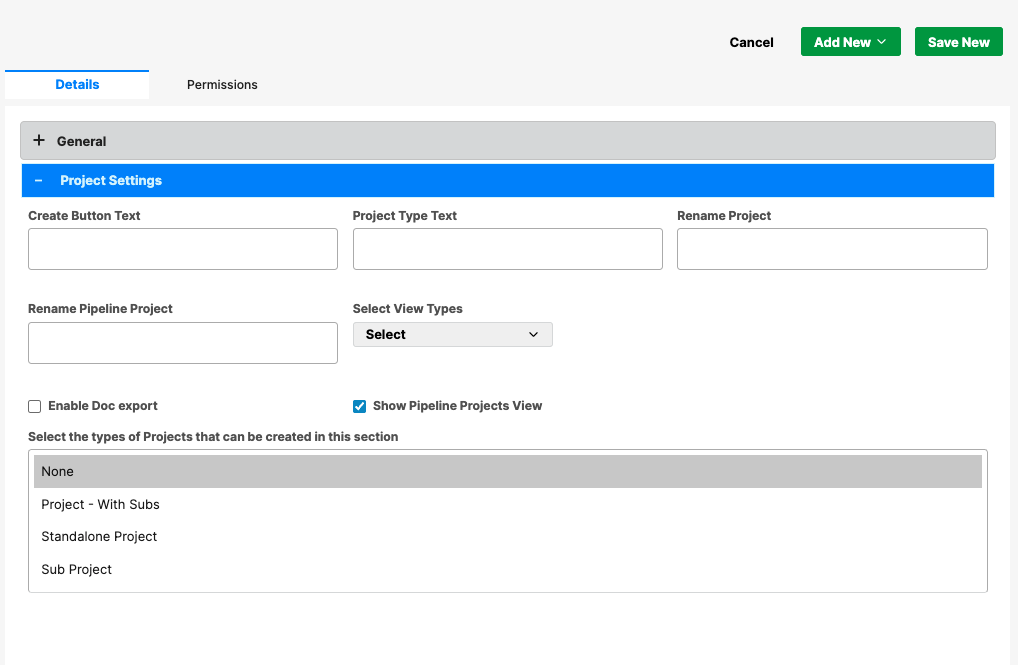Select Standalone Project in the list

(508, 536)
